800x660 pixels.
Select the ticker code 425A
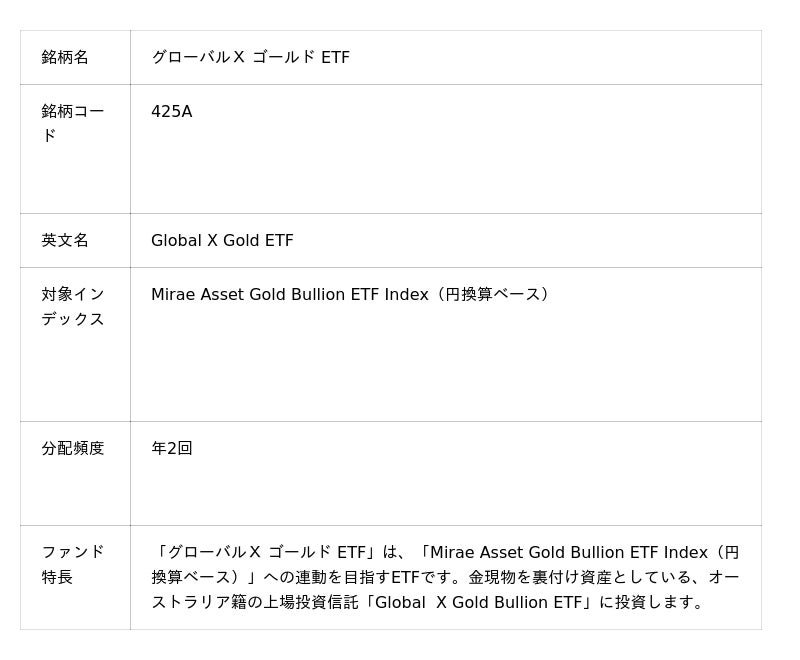tap(171, 111)
